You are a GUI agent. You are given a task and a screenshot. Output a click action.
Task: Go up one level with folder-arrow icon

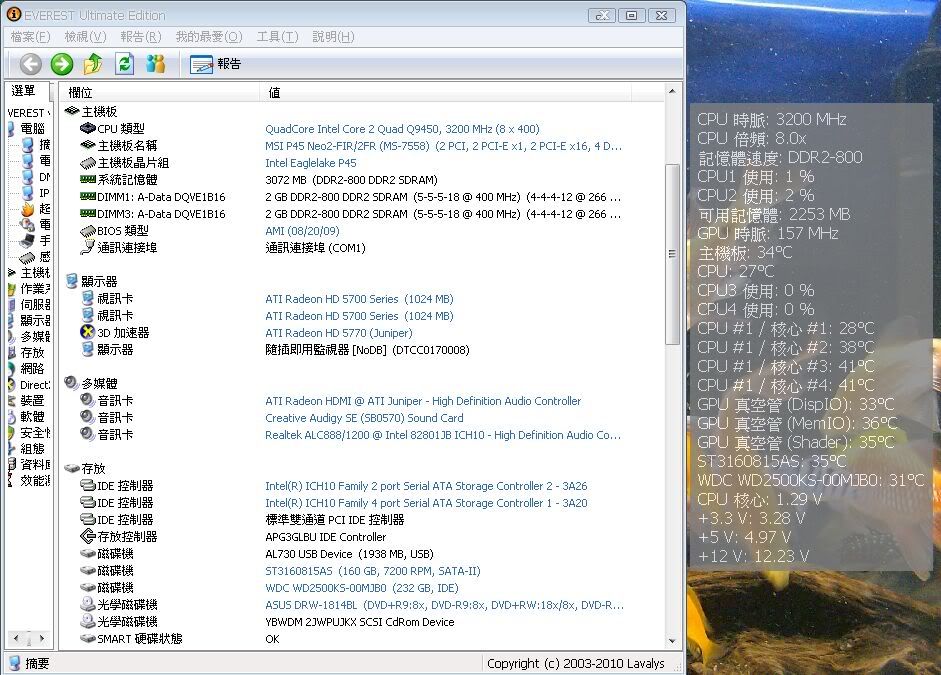click(x=93, y=64)
